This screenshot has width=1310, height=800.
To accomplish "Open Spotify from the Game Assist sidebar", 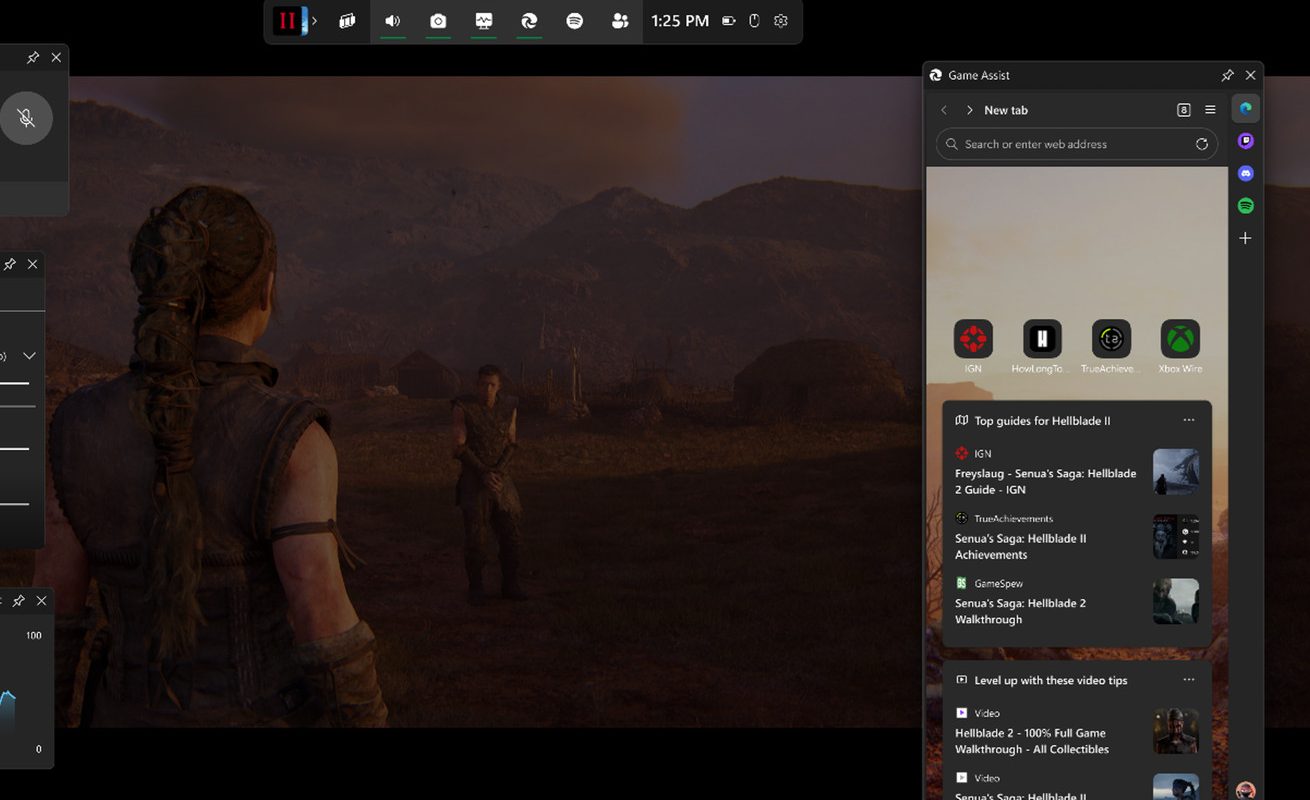I will tap(1245, 205).
